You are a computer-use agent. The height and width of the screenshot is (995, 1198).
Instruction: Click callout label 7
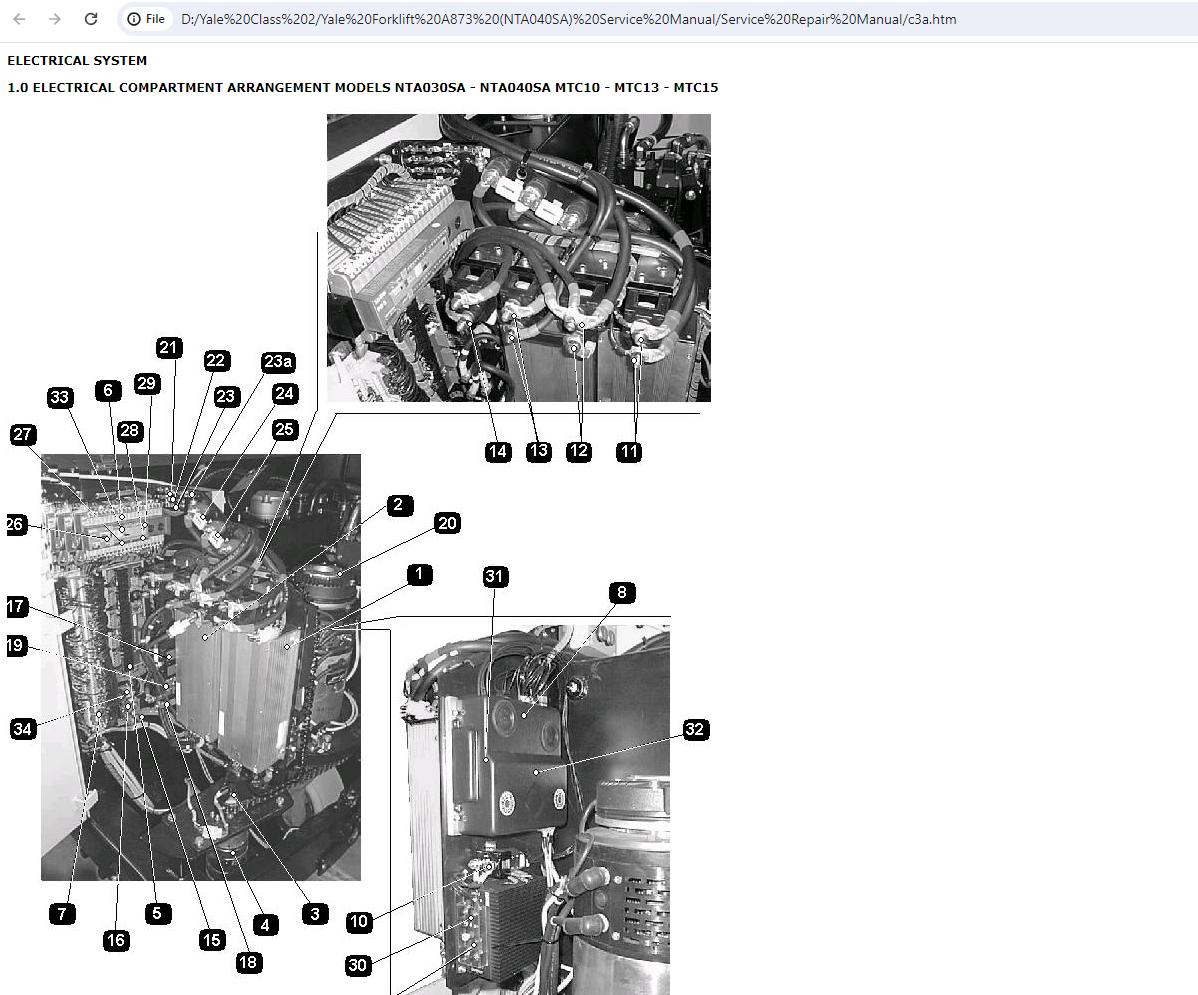click(x=62, y=913)
